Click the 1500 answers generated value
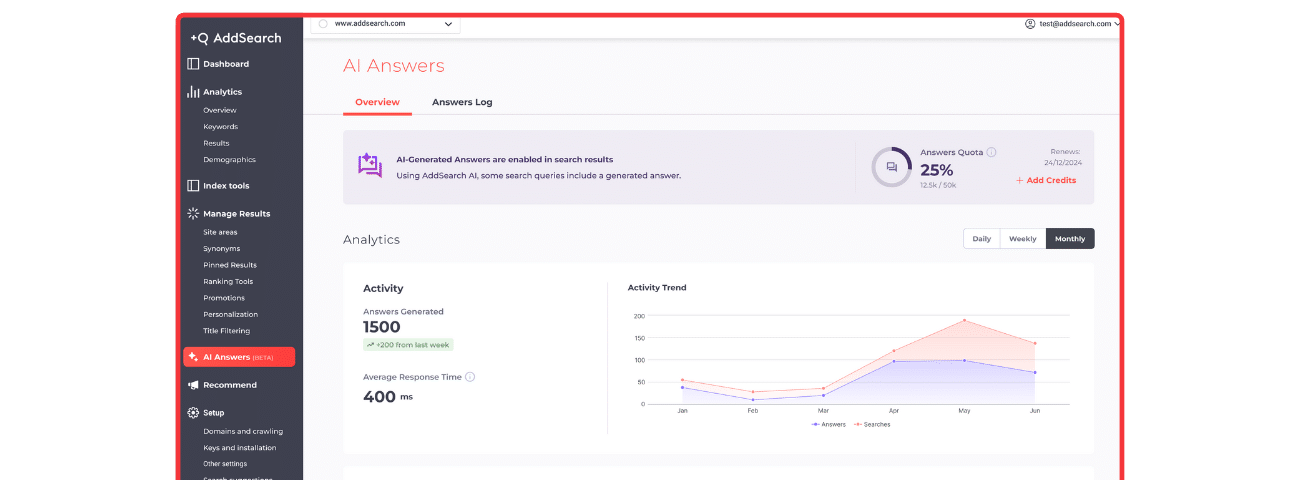Image resolution: width=1300 pixels, height=480 pixels. (382, 327)
